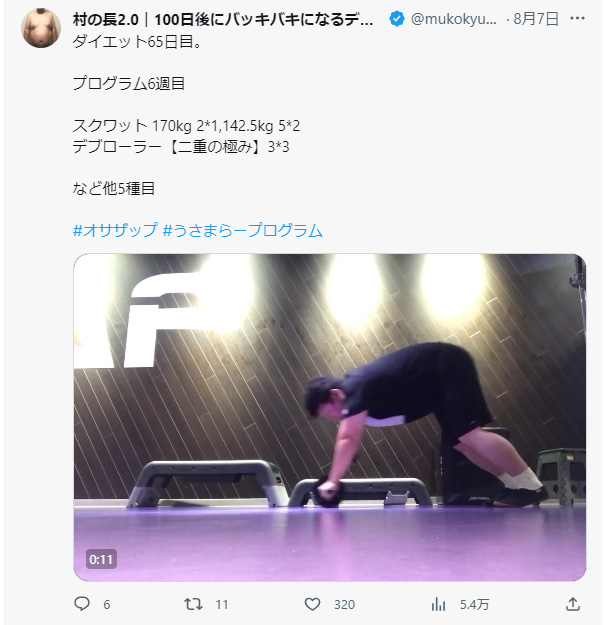Play the ab roller workout video

tap(329, 417)
